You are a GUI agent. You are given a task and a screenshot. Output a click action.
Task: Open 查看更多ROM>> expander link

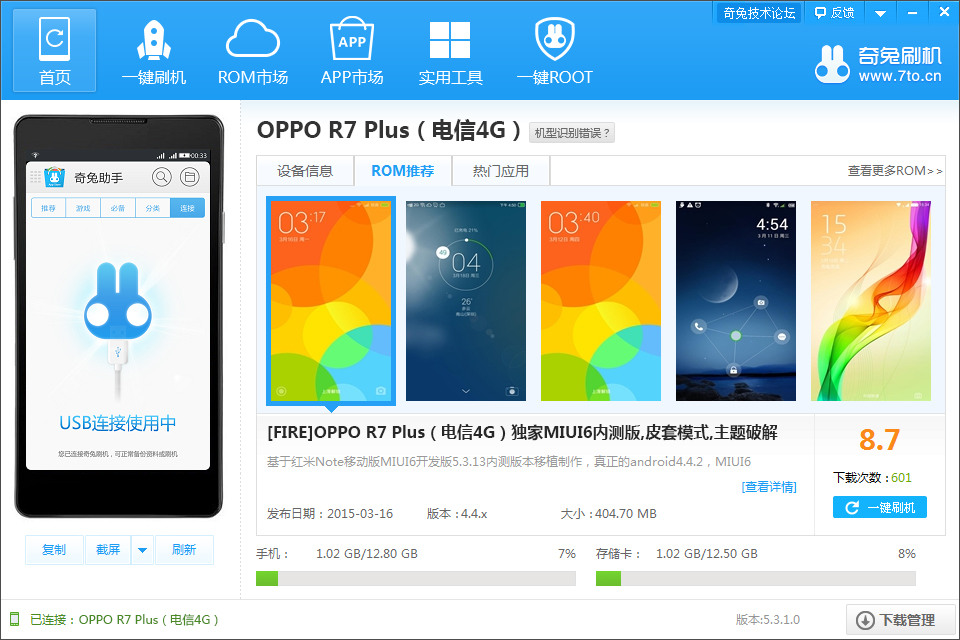click(894, 171)
